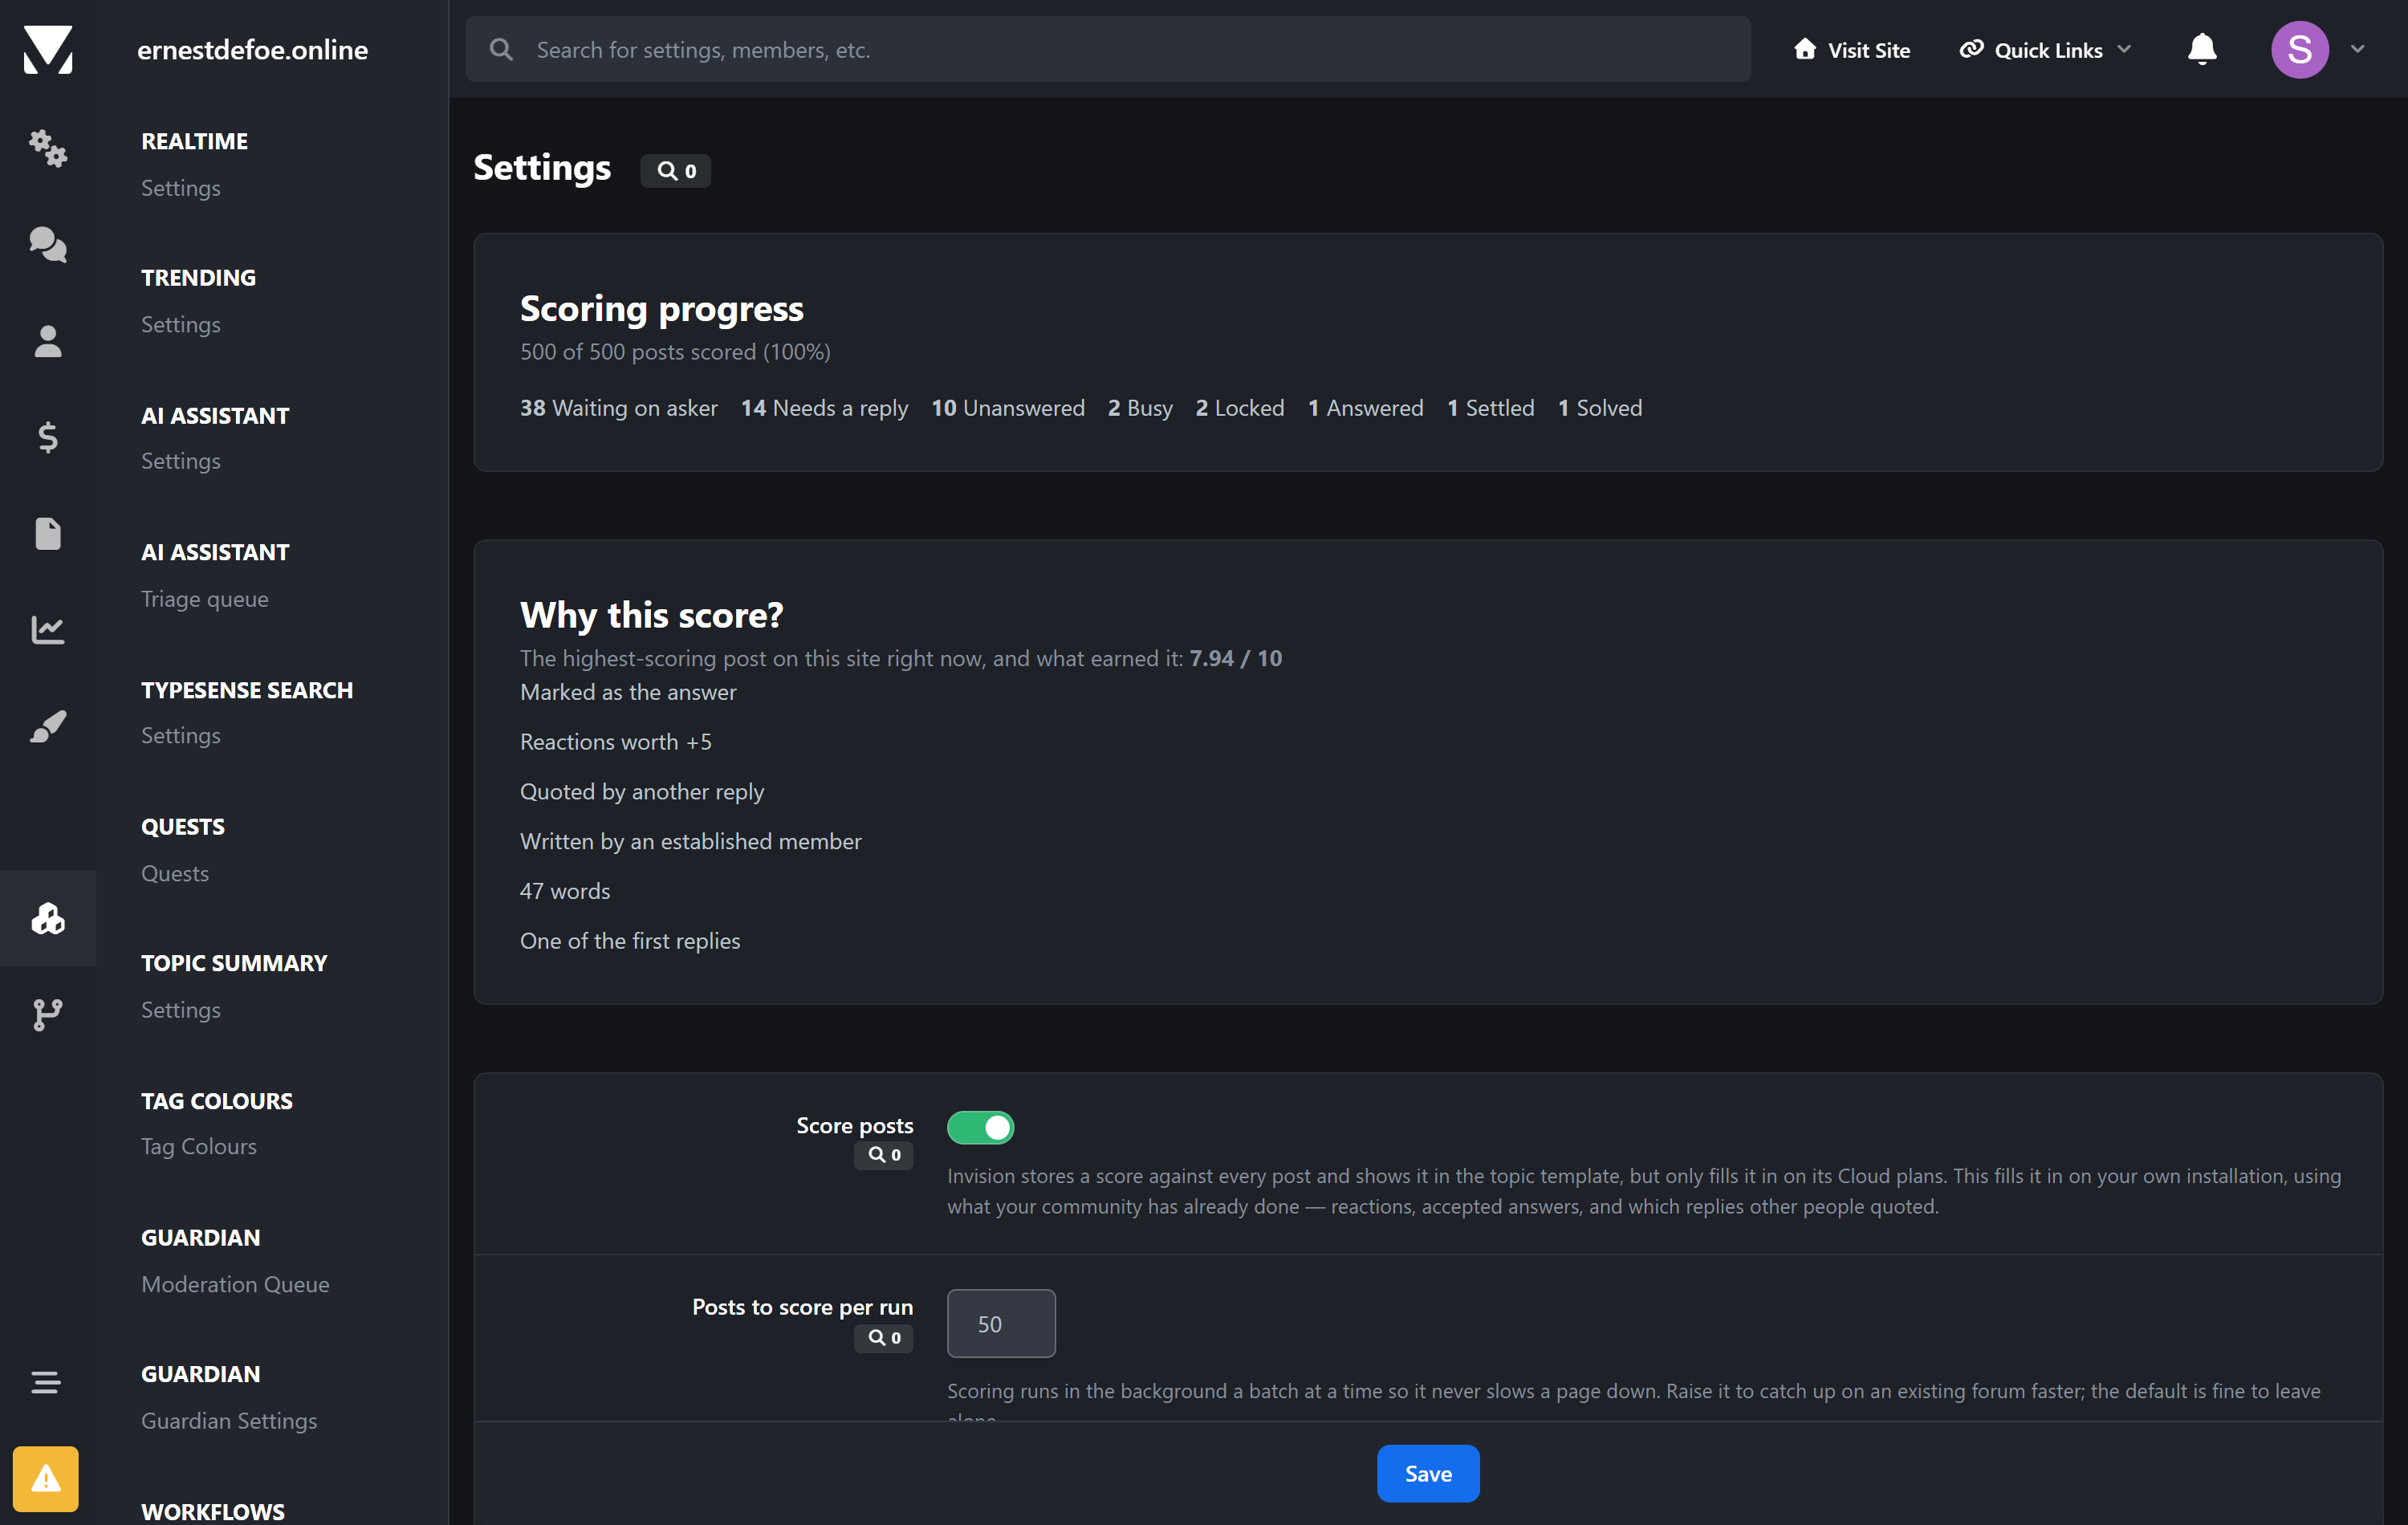Click the Visit Site link

(1852, 50)
